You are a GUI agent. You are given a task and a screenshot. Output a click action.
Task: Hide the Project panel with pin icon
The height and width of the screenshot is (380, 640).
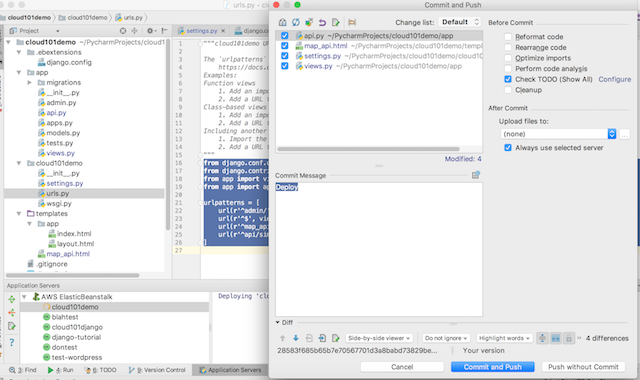164,31
